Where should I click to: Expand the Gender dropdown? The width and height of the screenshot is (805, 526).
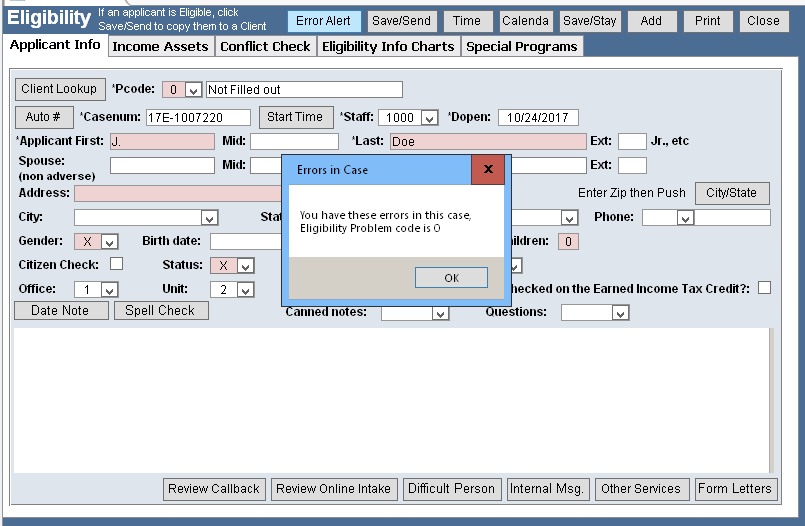[109, 241]
